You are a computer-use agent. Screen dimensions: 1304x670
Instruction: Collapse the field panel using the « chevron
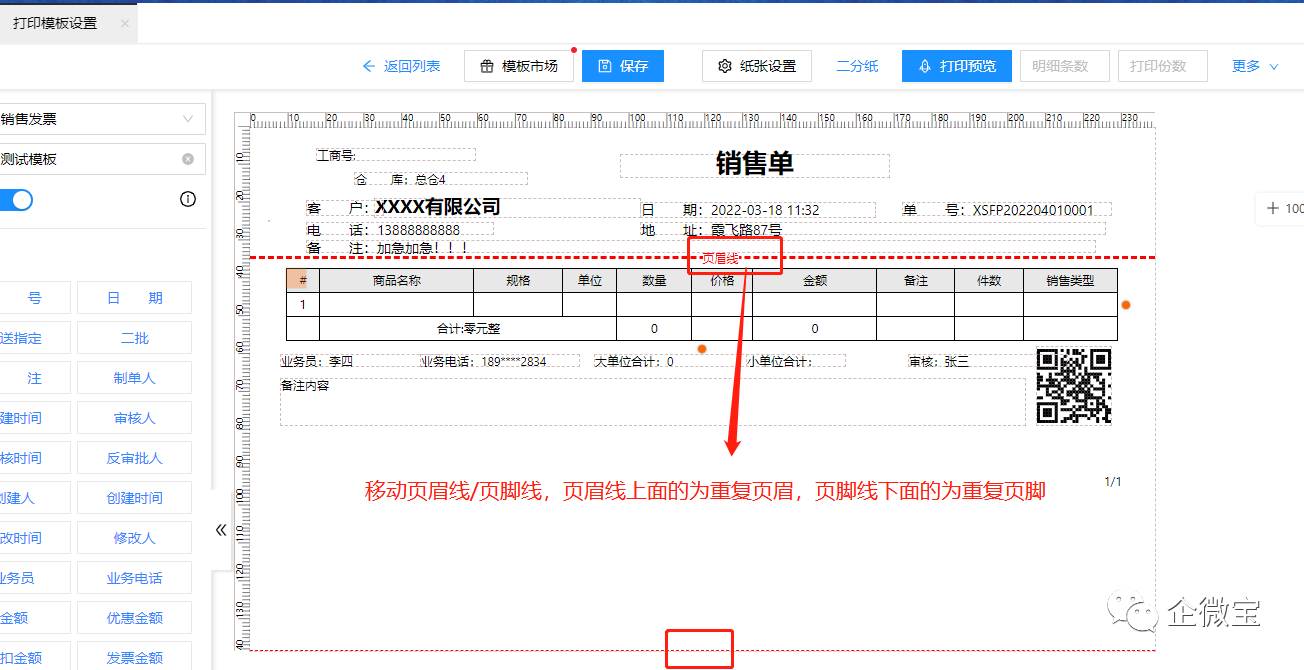click(x=220, y=530)
